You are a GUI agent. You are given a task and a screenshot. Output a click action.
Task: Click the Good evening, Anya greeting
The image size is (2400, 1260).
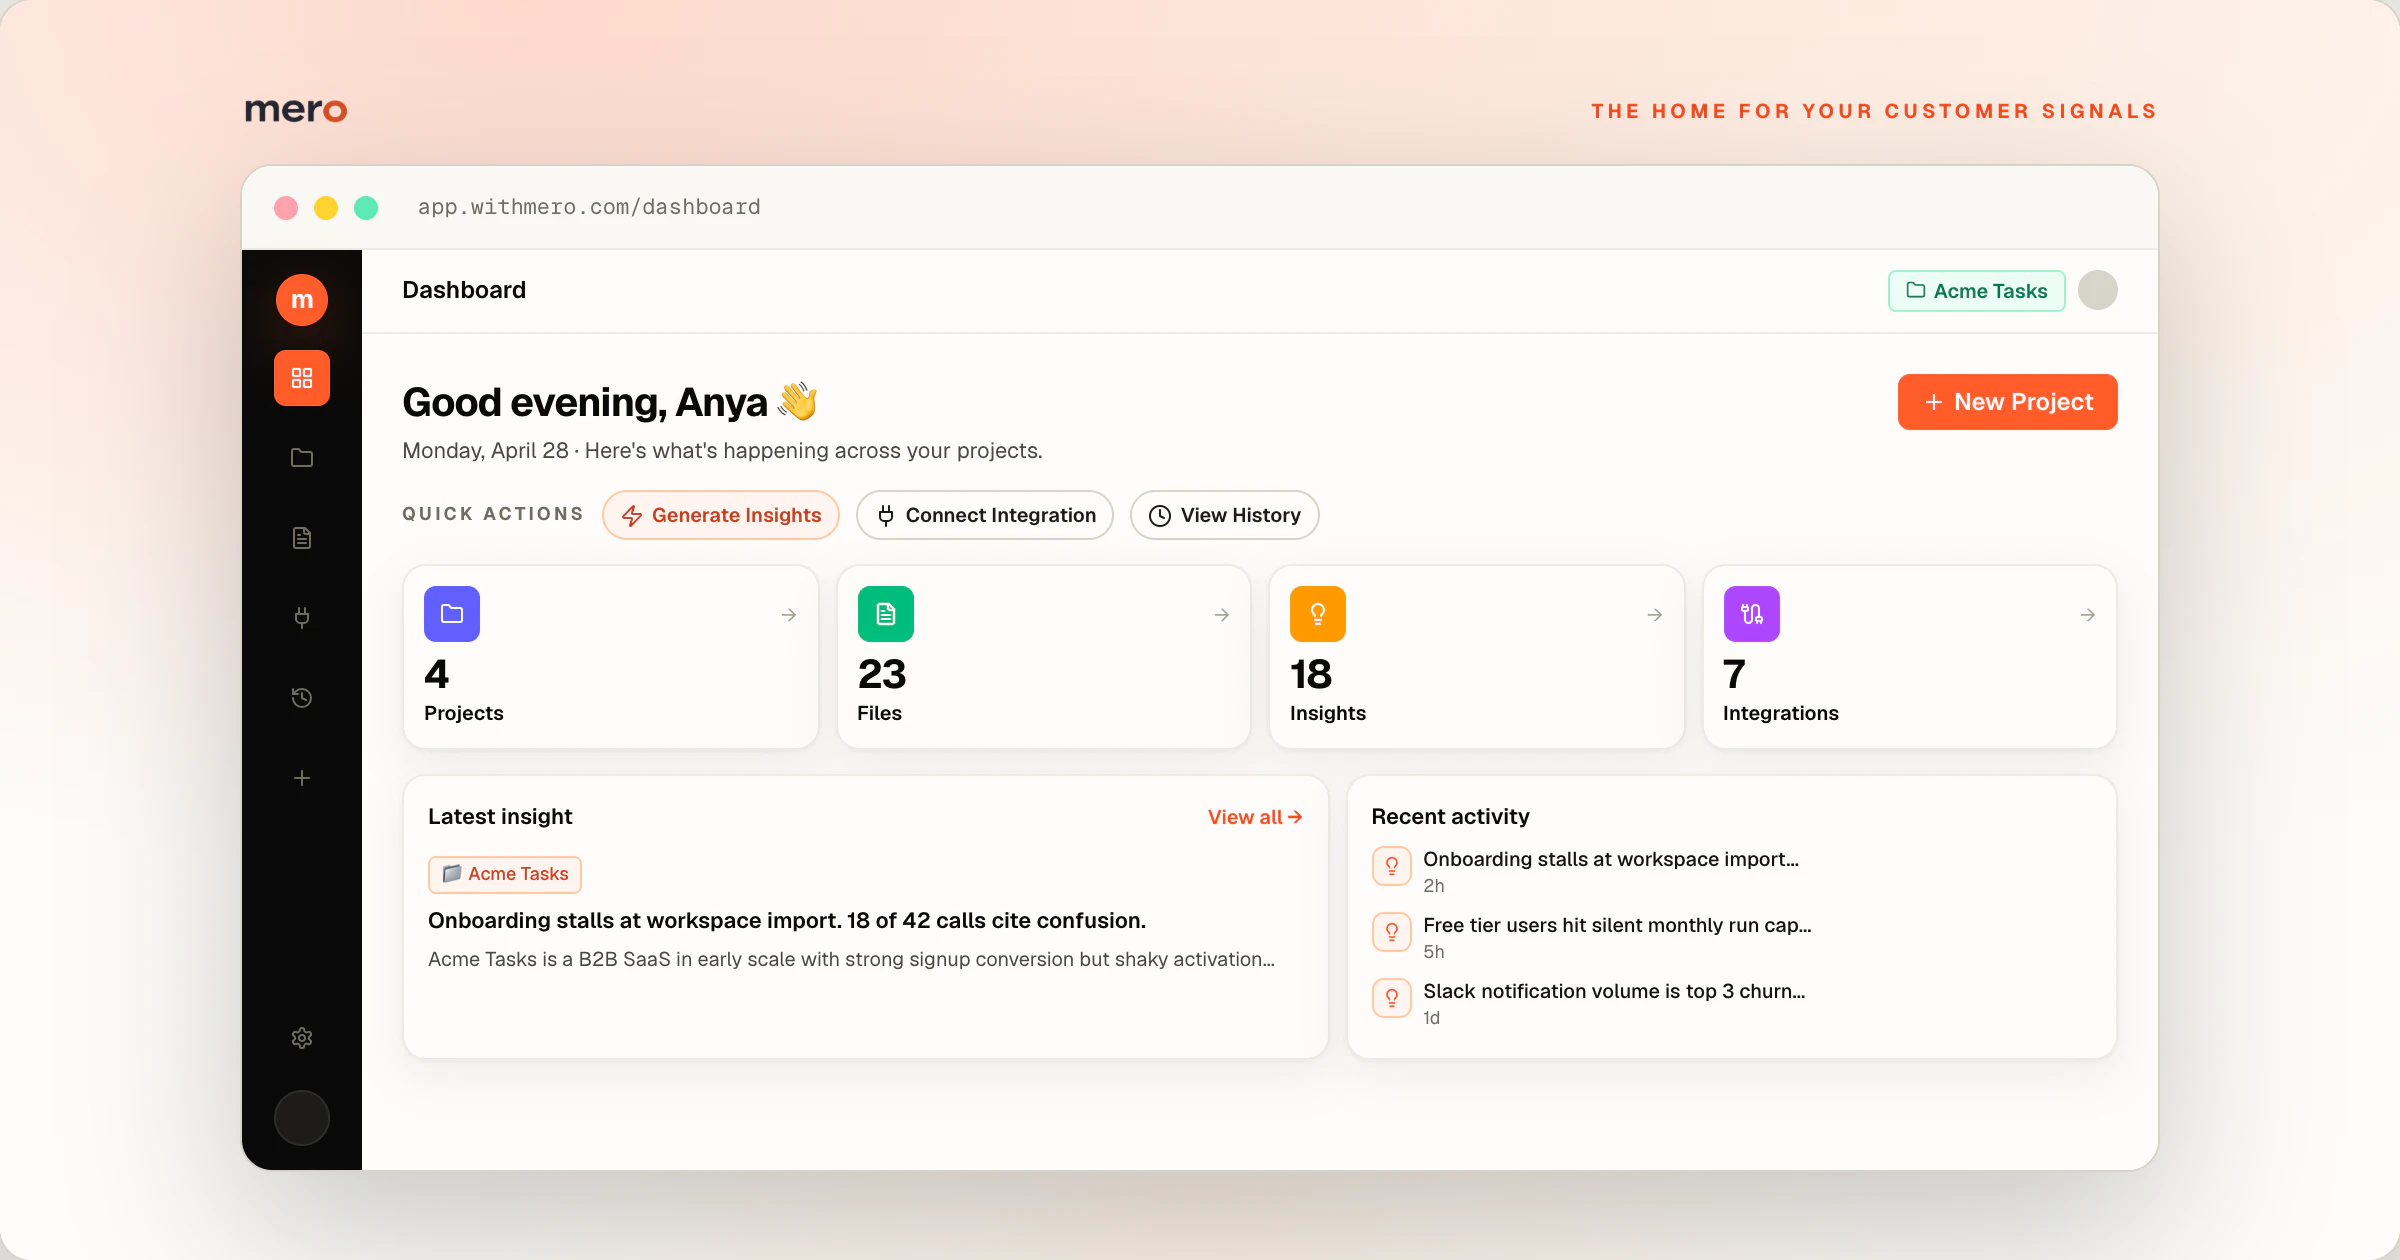[610, 402]
